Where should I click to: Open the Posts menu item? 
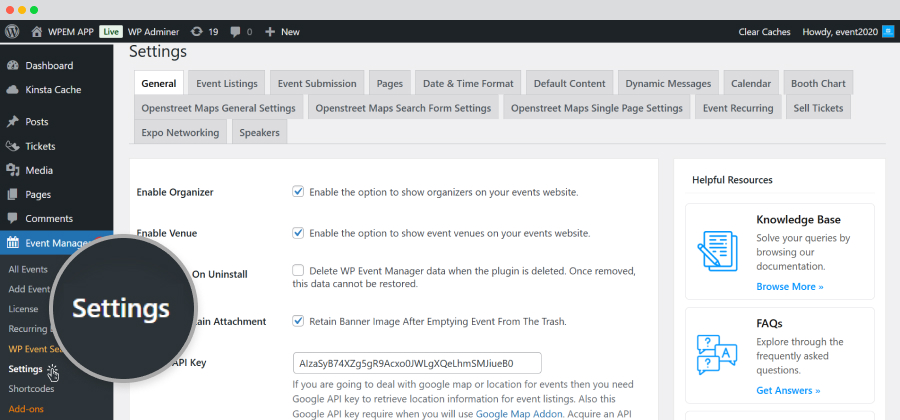37,122
